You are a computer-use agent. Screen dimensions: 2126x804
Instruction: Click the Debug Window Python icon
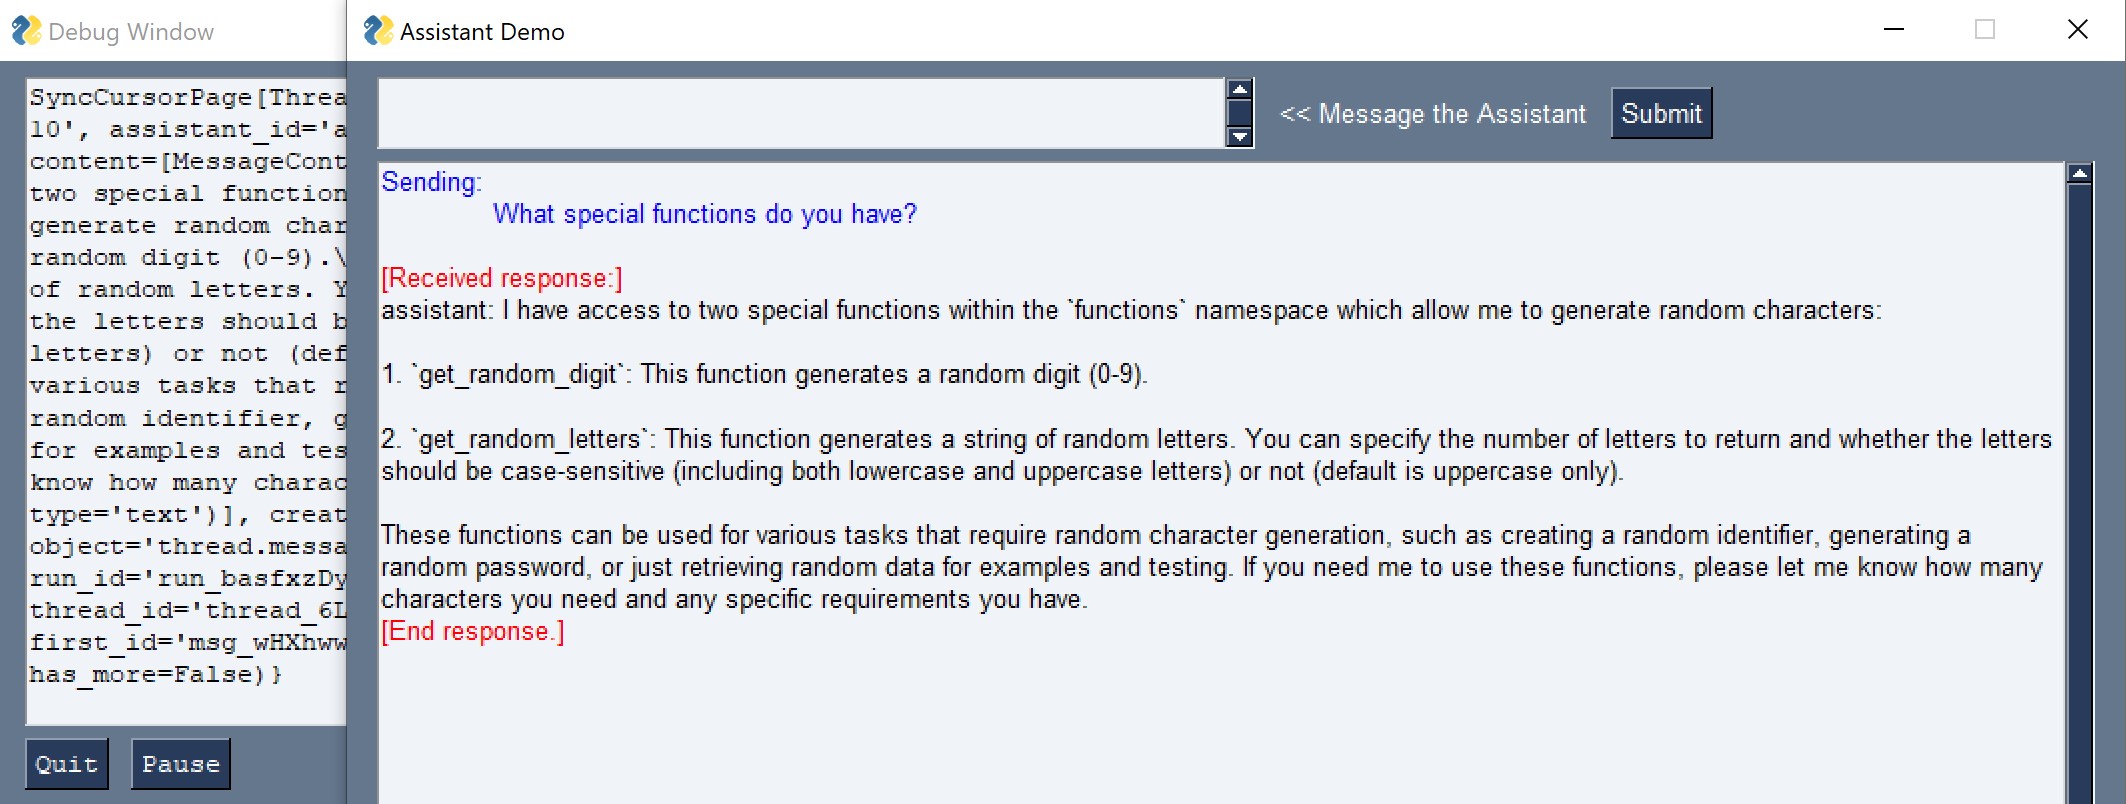pyautogui.click(x=25, y=31)
